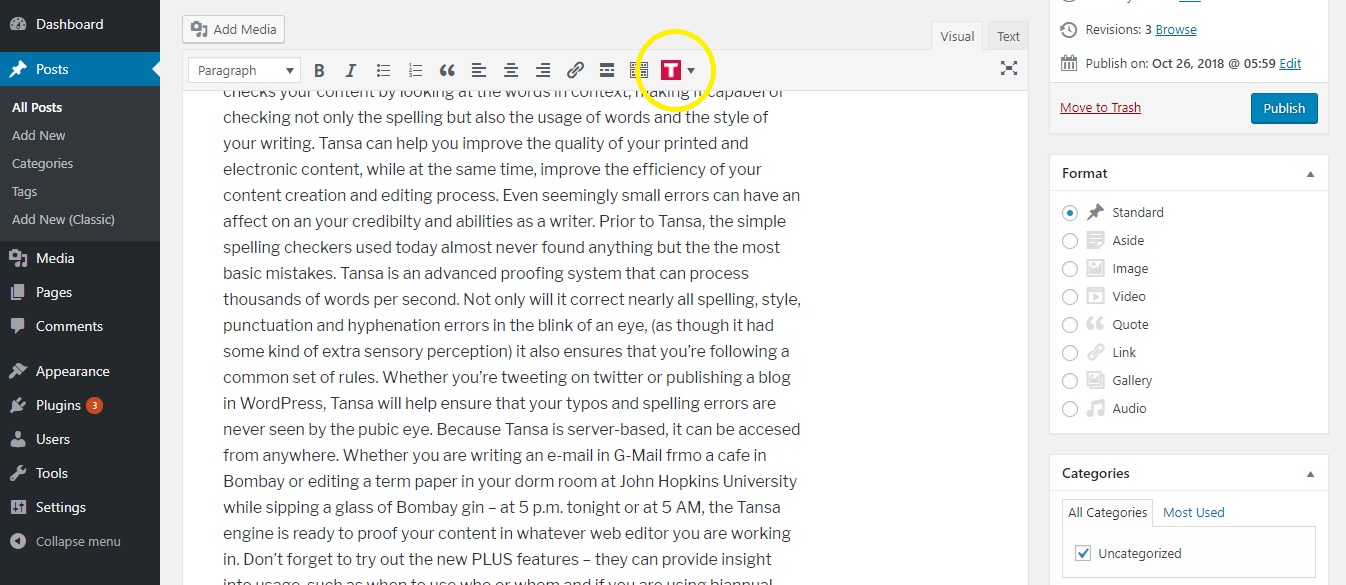This screenshot has height=585, width=1346.
Task: Open Tags submenu item
Action: pyautogui.click(x=25, y=191)
